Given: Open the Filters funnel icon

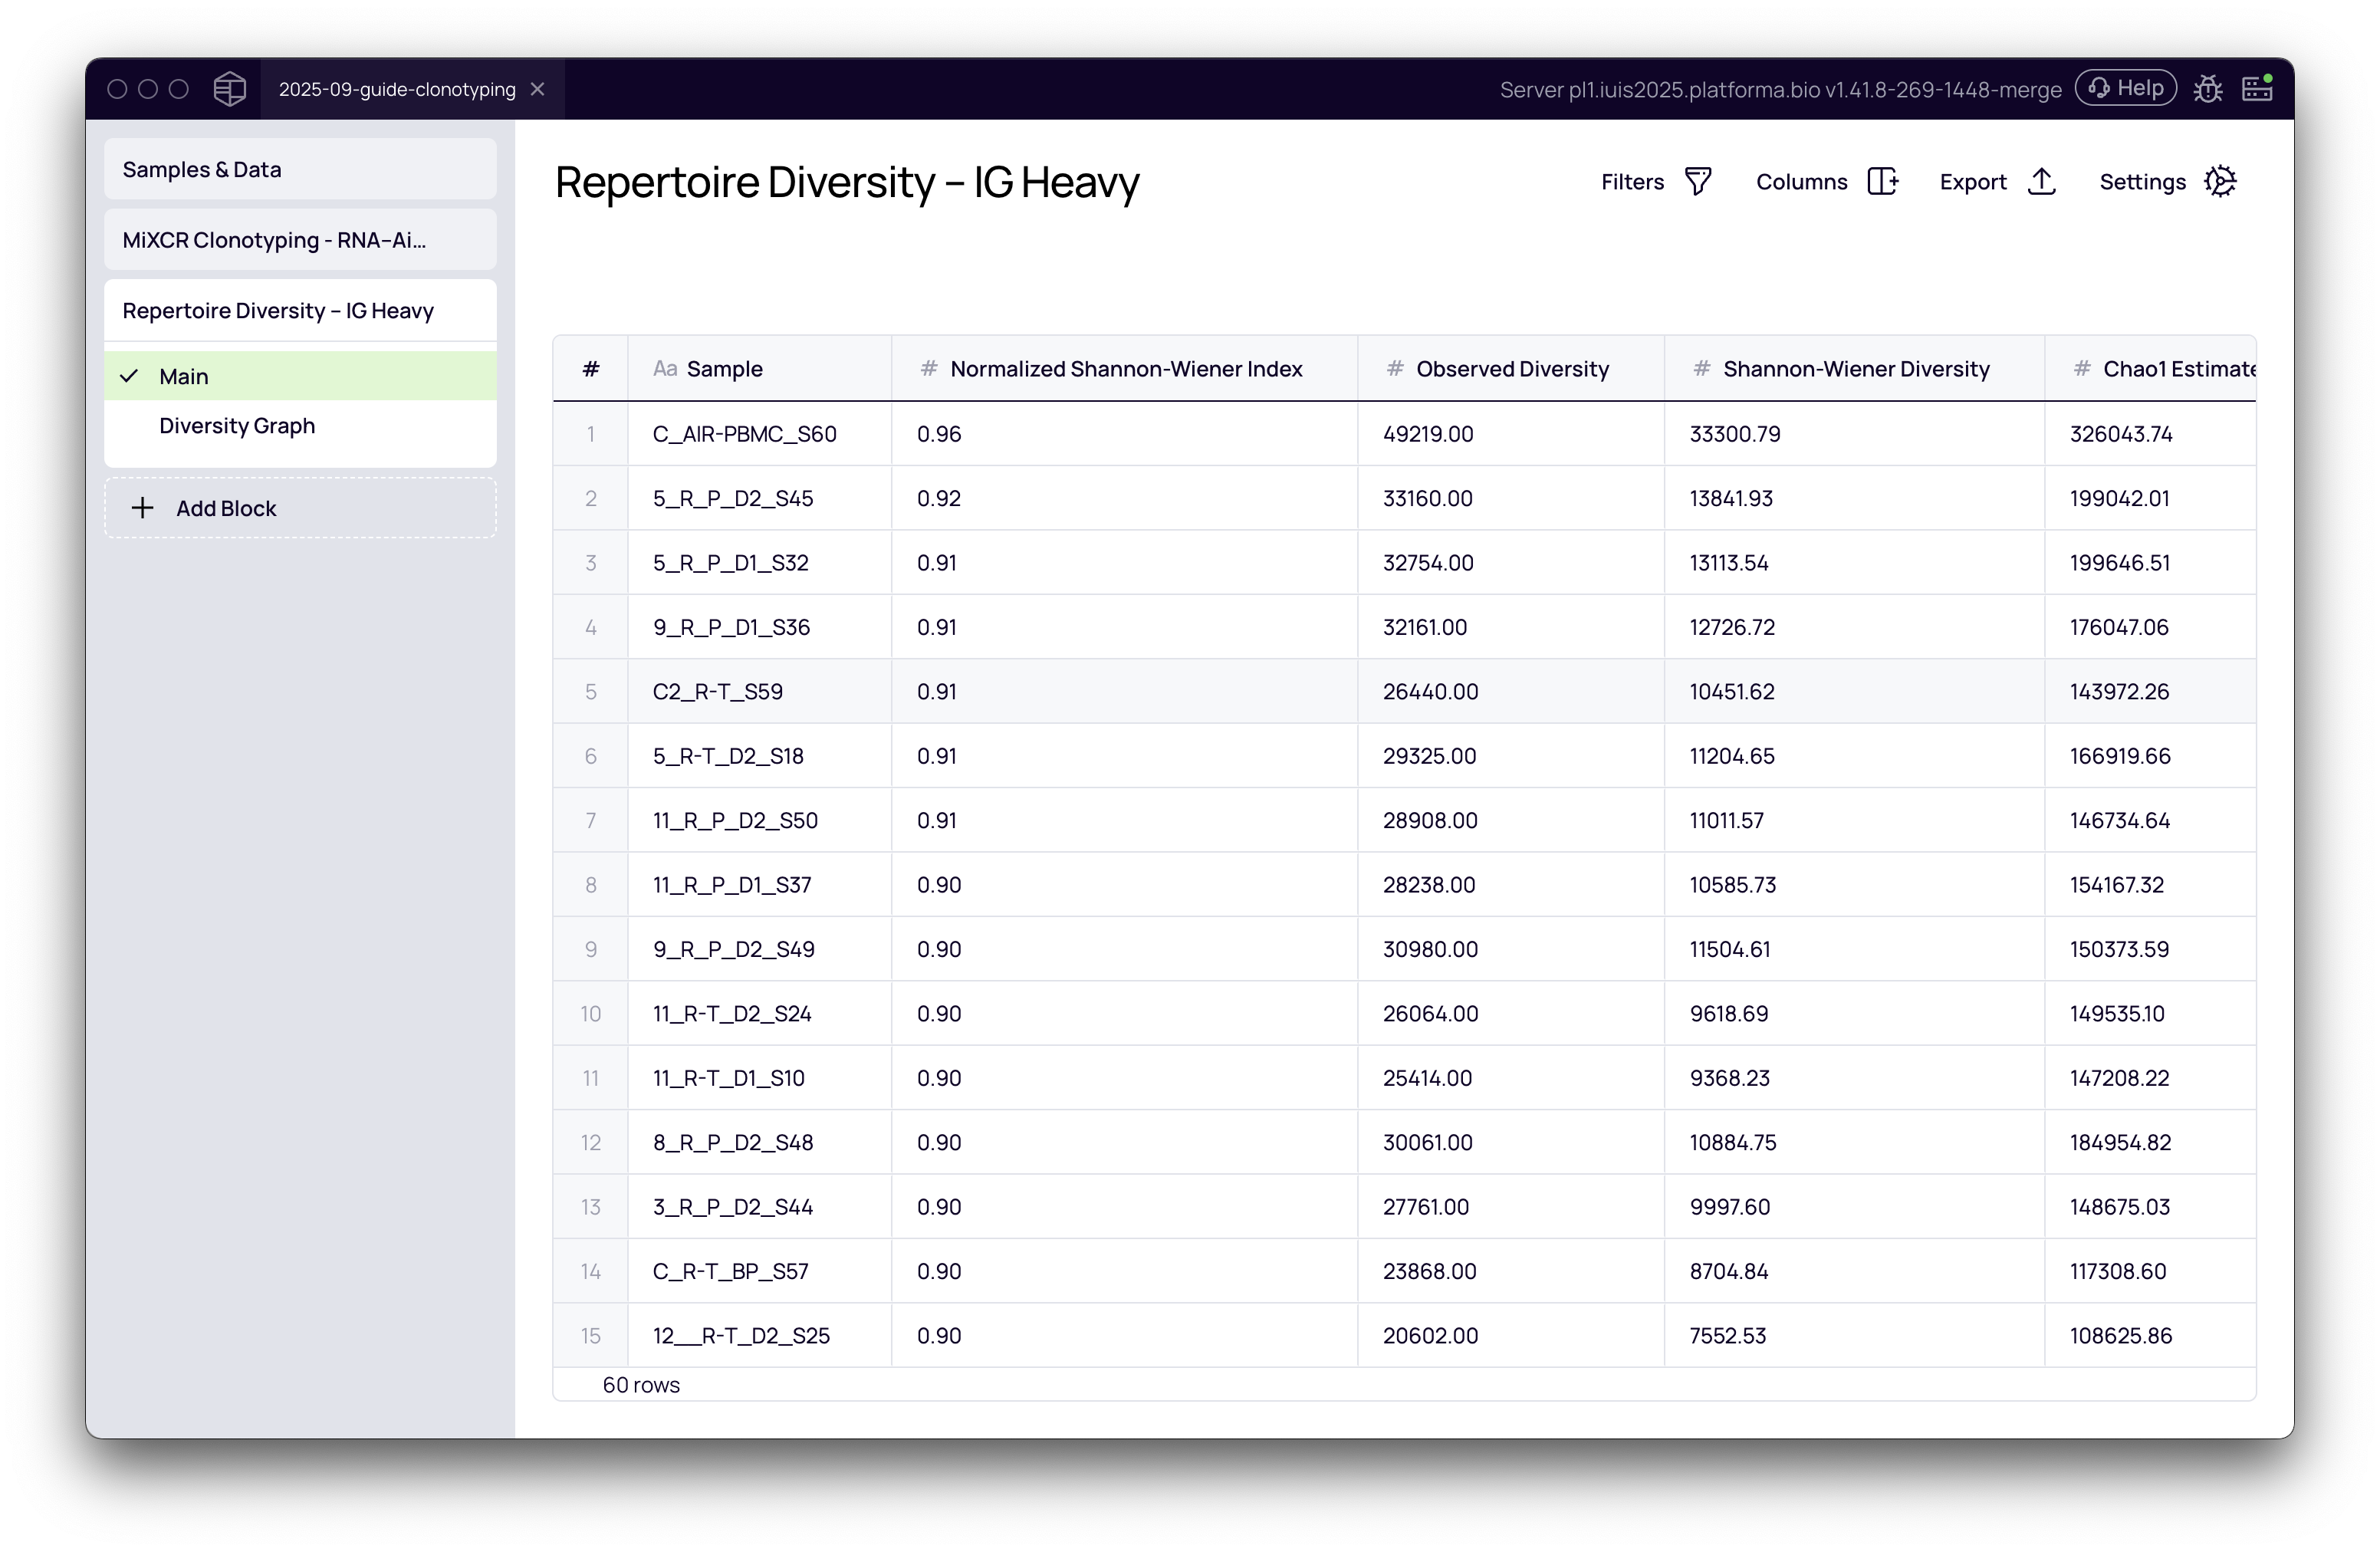Looking at the screenshot, I should click(1698, 181).
